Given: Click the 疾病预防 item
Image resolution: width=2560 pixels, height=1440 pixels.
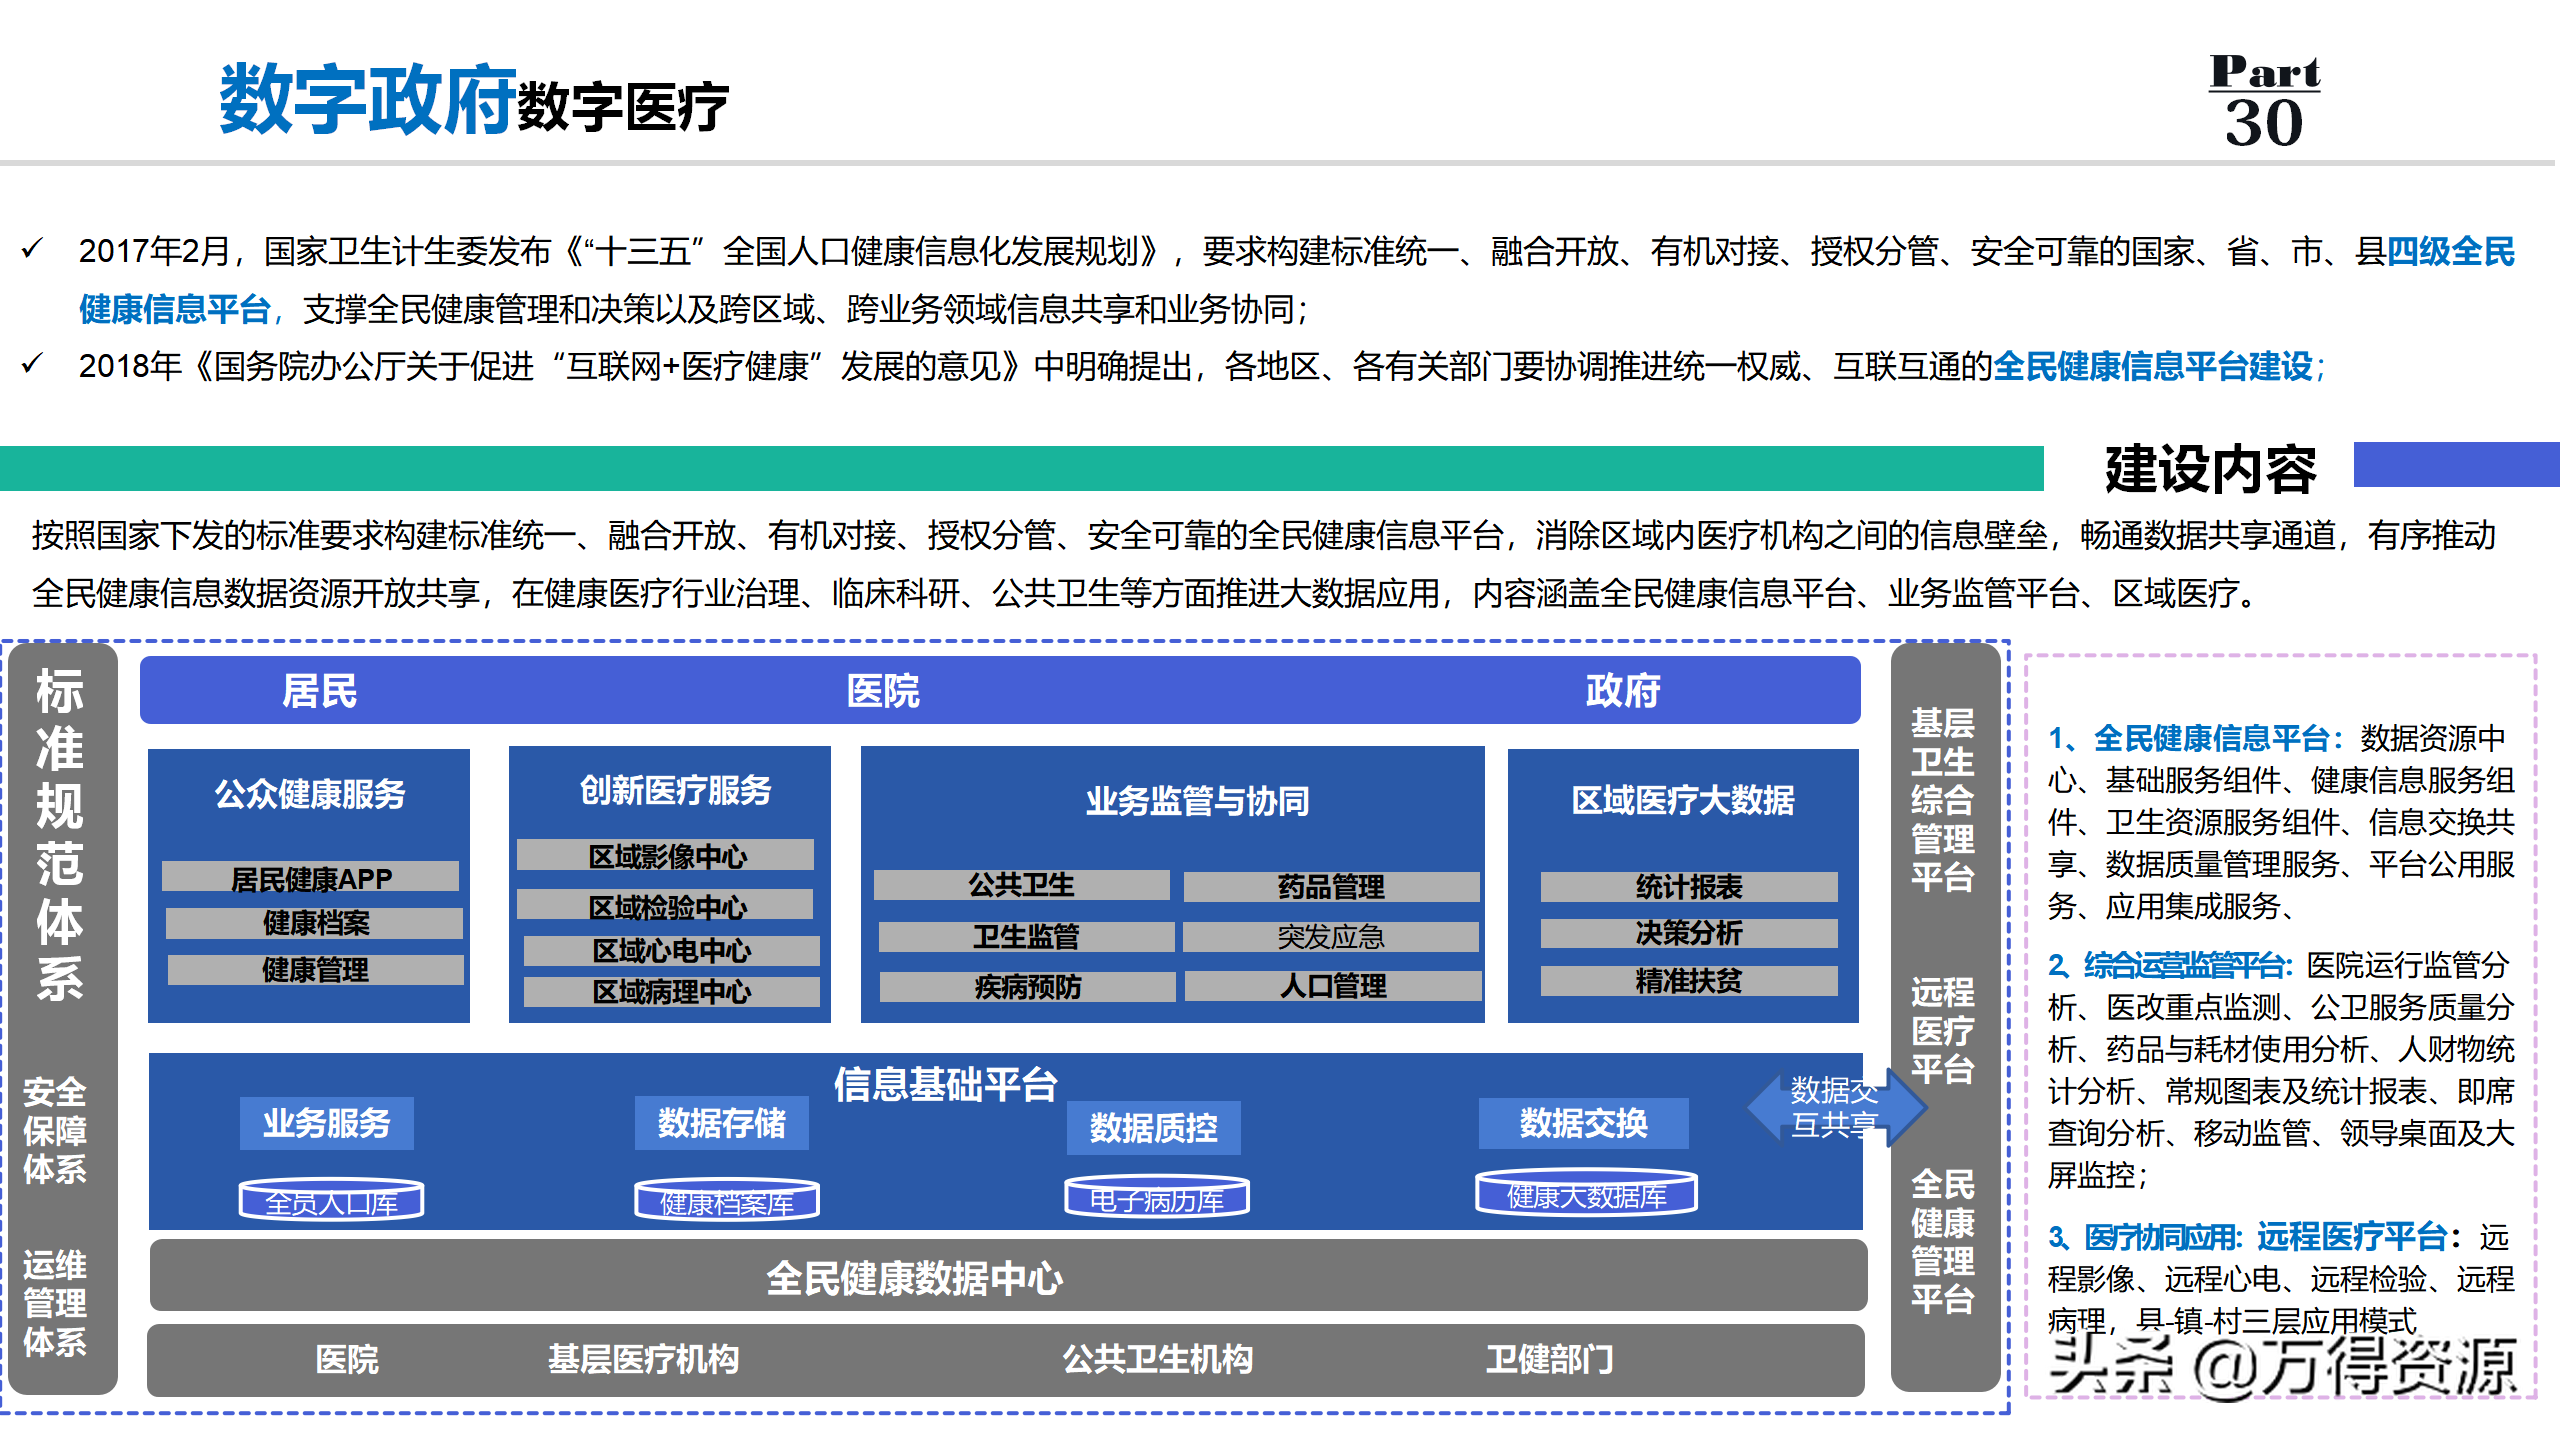Looking at the screenshot, I should click(1028, 987).
